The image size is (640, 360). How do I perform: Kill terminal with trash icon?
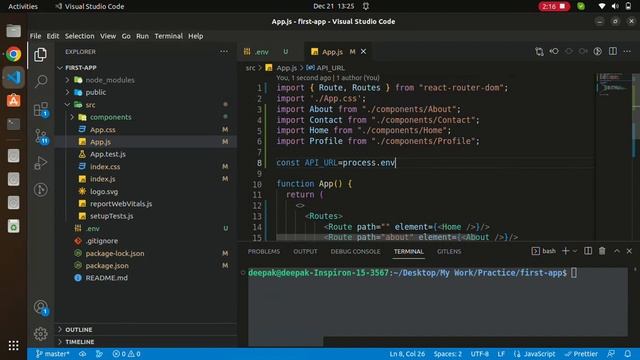click(x=602, y=251)
